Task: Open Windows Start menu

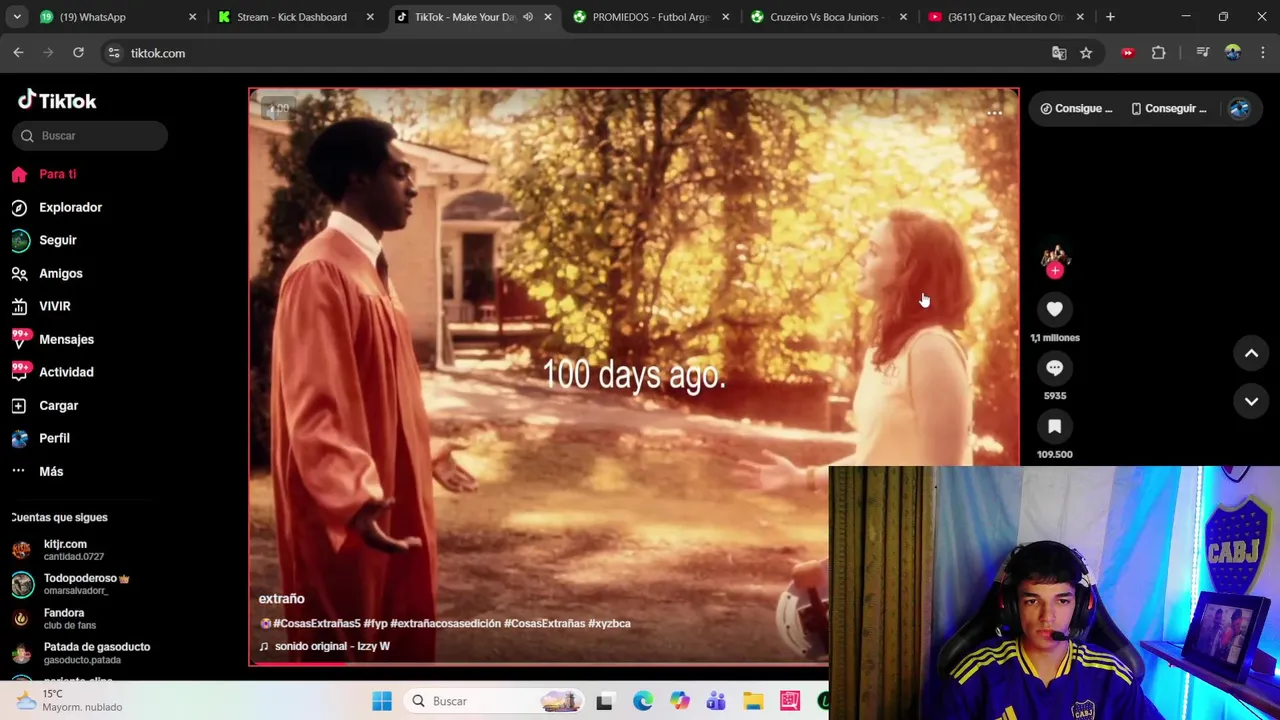Action: click(382, 701)
